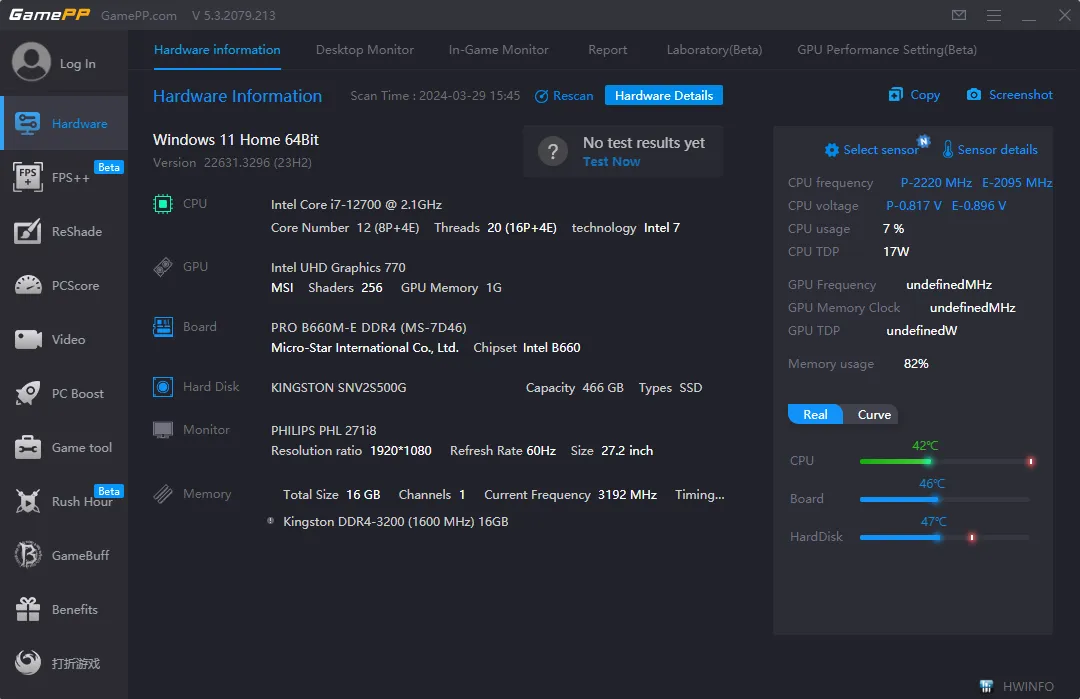
Task: Click the Intel Core i7-12700 CPU name
Action: (x=356, y=205)
